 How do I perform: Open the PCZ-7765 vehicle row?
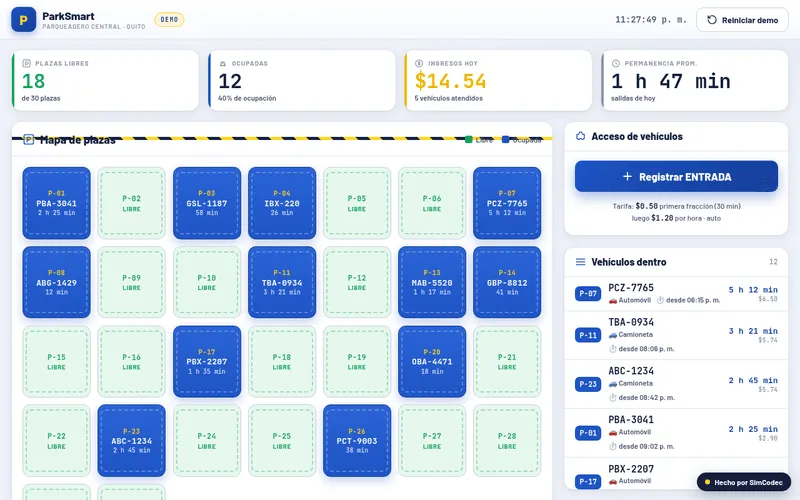pyautogui.click(x=676, y=294)
